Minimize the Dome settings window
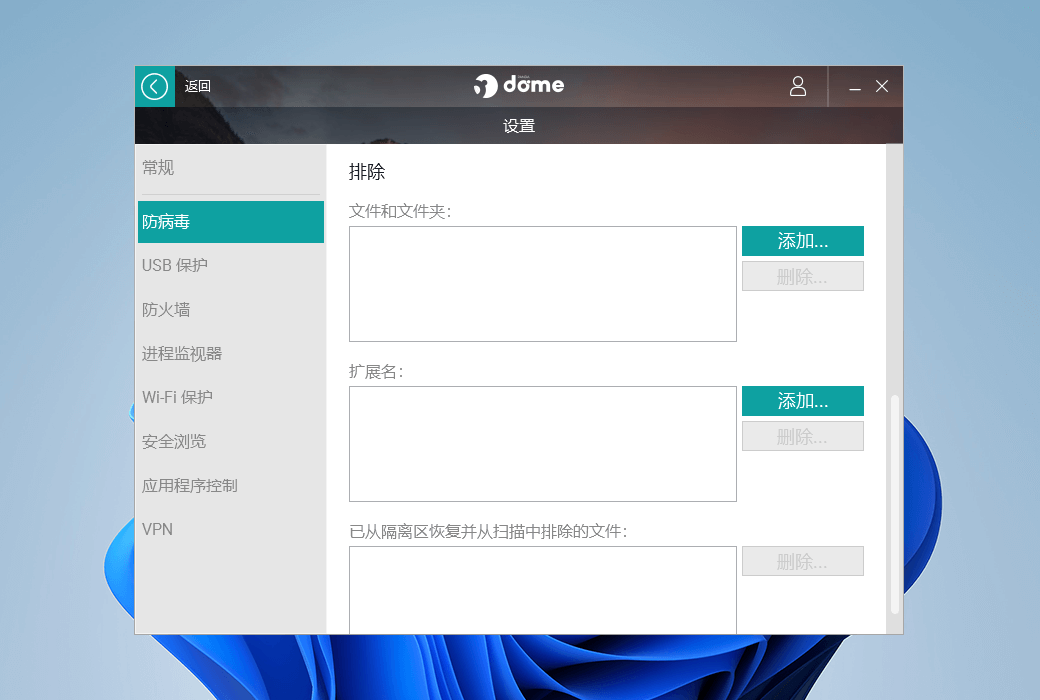This screenshot has width=1040, height=700. 855,87
